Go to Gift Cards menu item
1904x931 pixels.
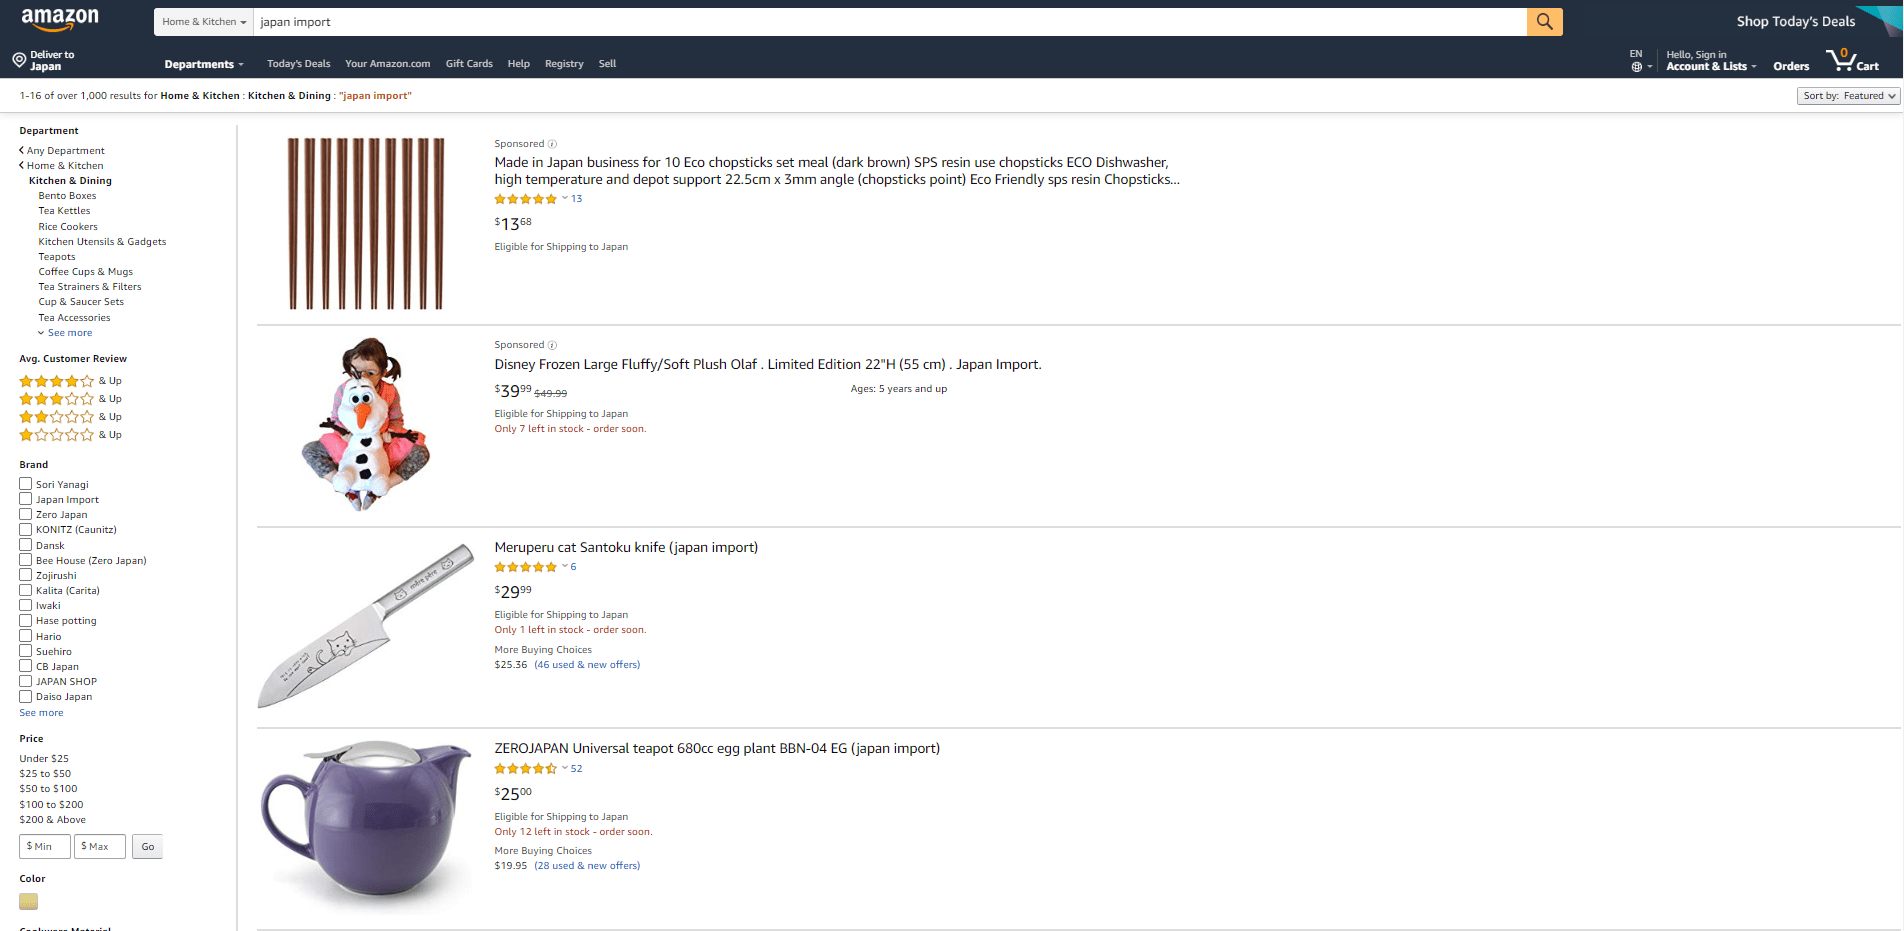(x=469, y=64)
